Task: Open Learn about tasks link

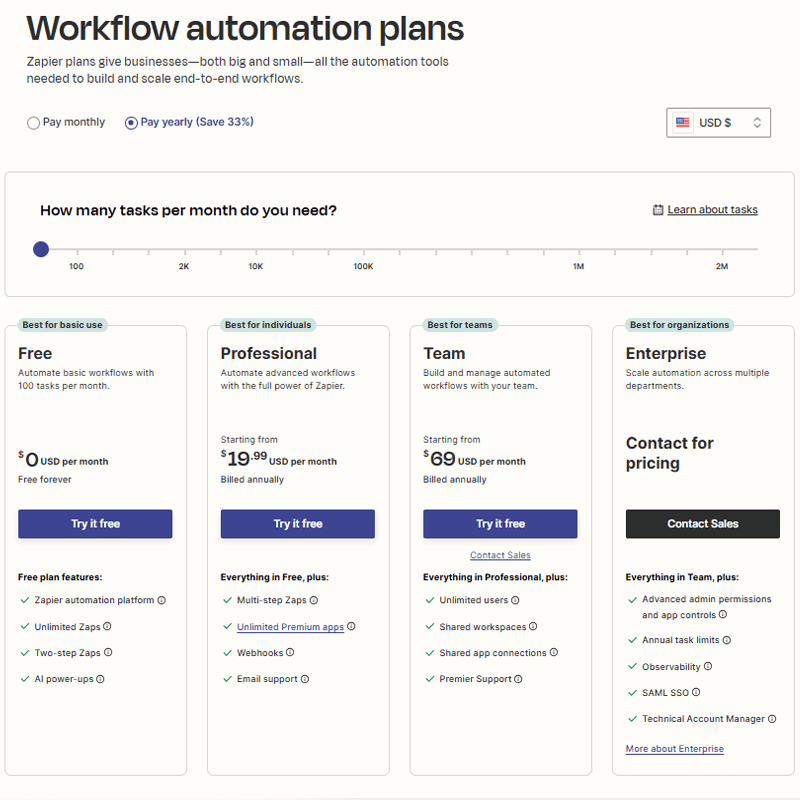Action: point(712,210)
